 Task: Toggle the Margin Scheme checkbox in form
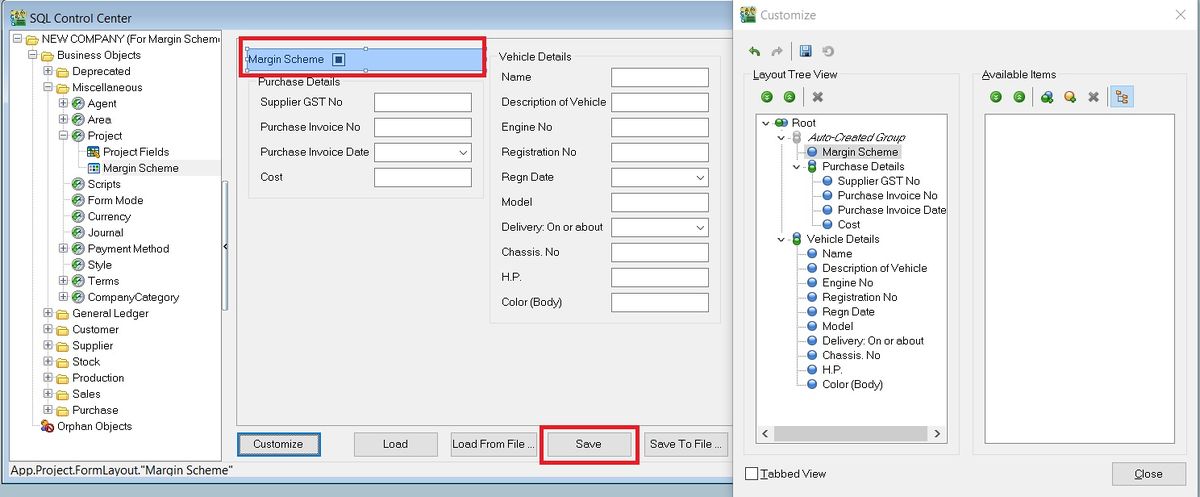339,60
